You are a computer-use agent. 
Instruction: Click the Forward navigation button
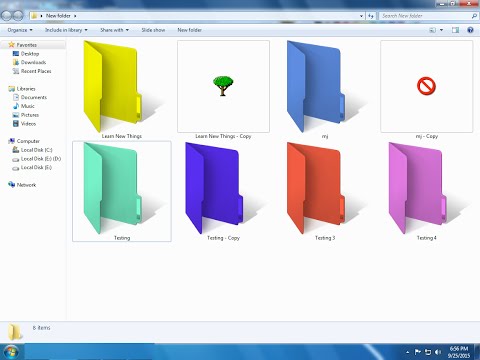point(18,15)
